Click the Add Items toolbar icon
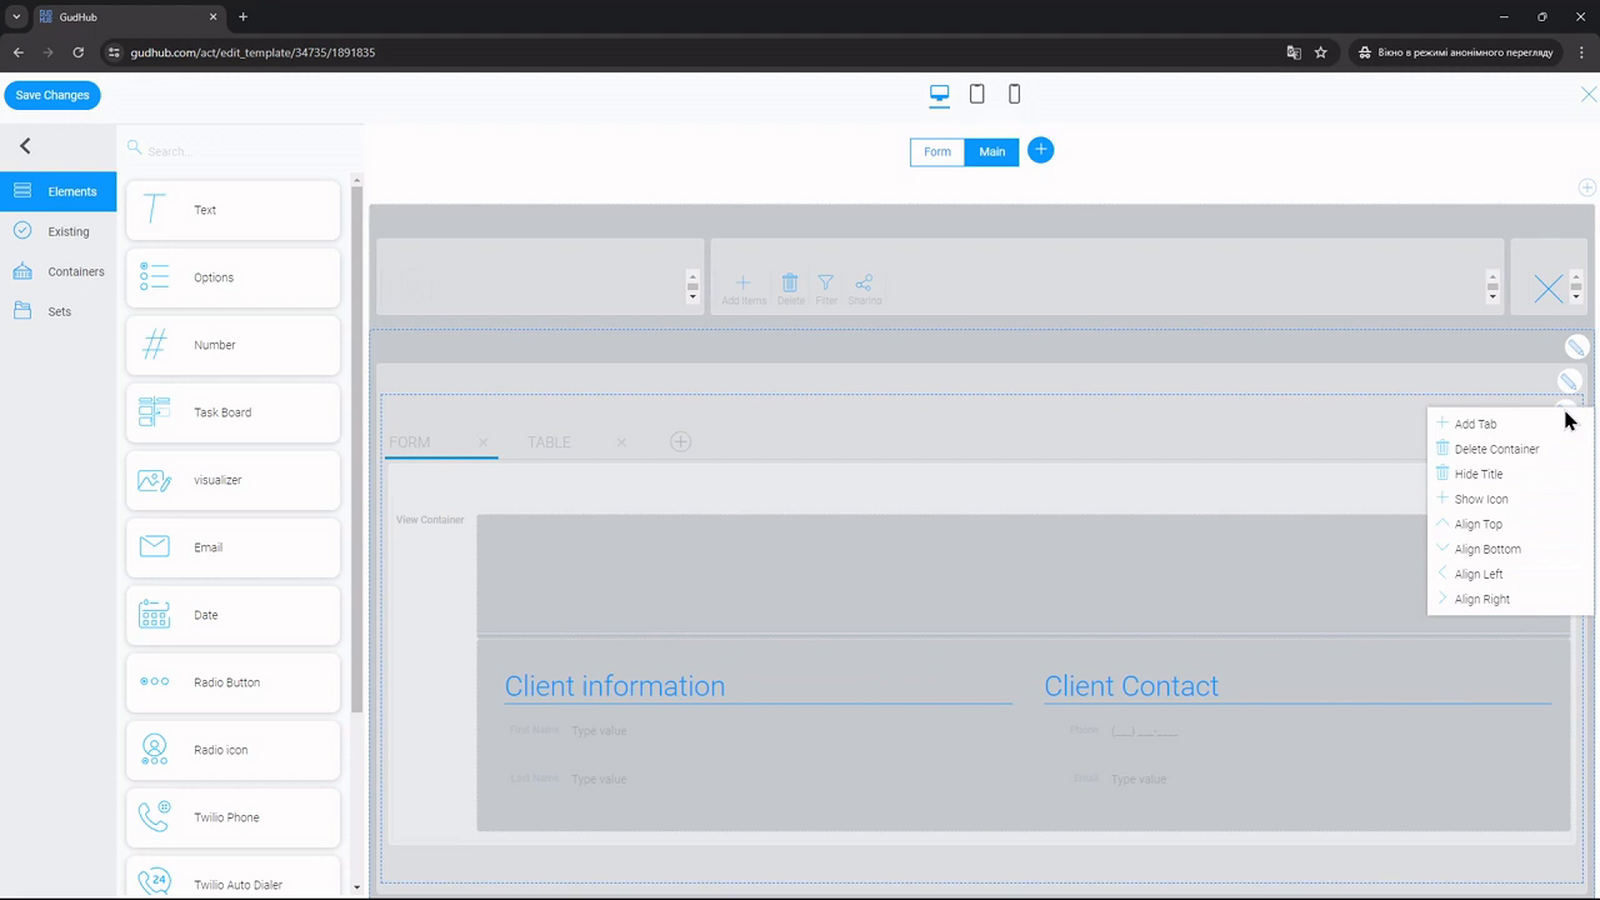Screen dimensions: 1600x900 pos(743,289)
